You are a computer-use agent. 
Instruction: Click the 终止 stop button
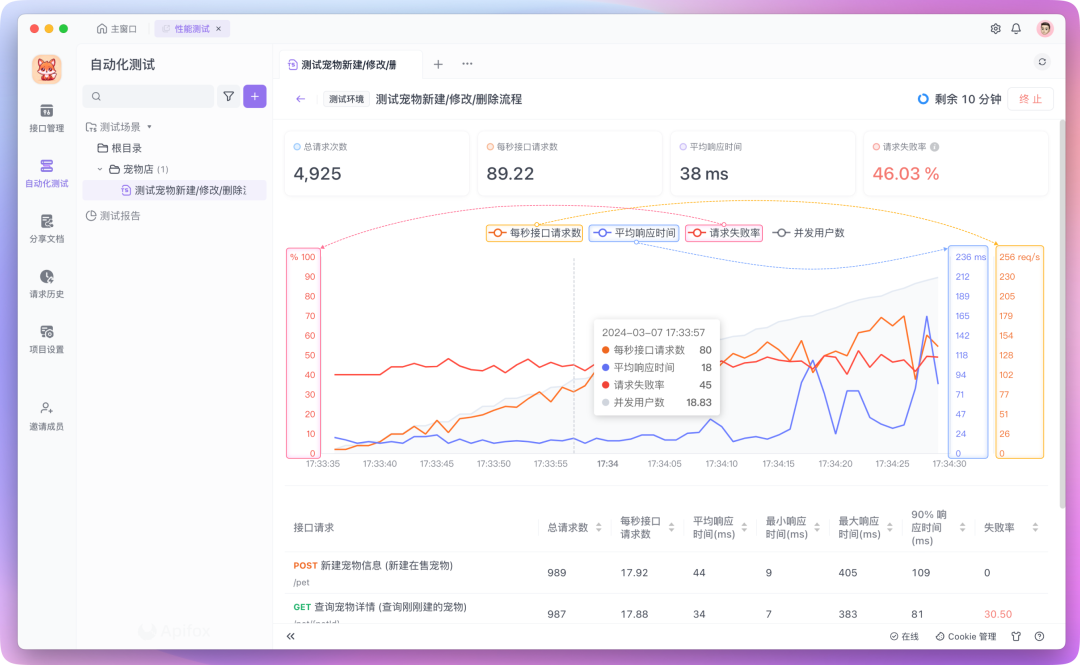coord(1030,99)
